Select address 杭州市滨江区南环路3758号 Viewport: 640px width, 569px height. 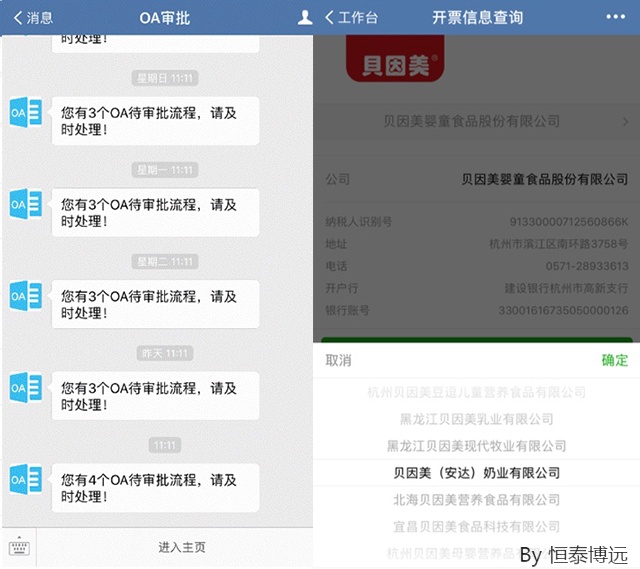tap(558, 244)
